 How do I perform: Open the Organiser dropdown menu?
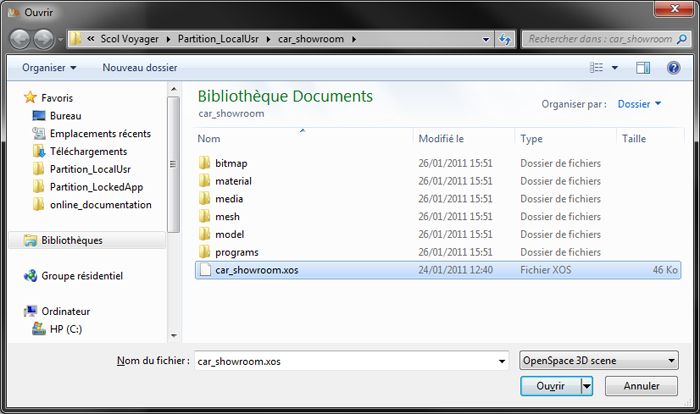click(49, 68)
